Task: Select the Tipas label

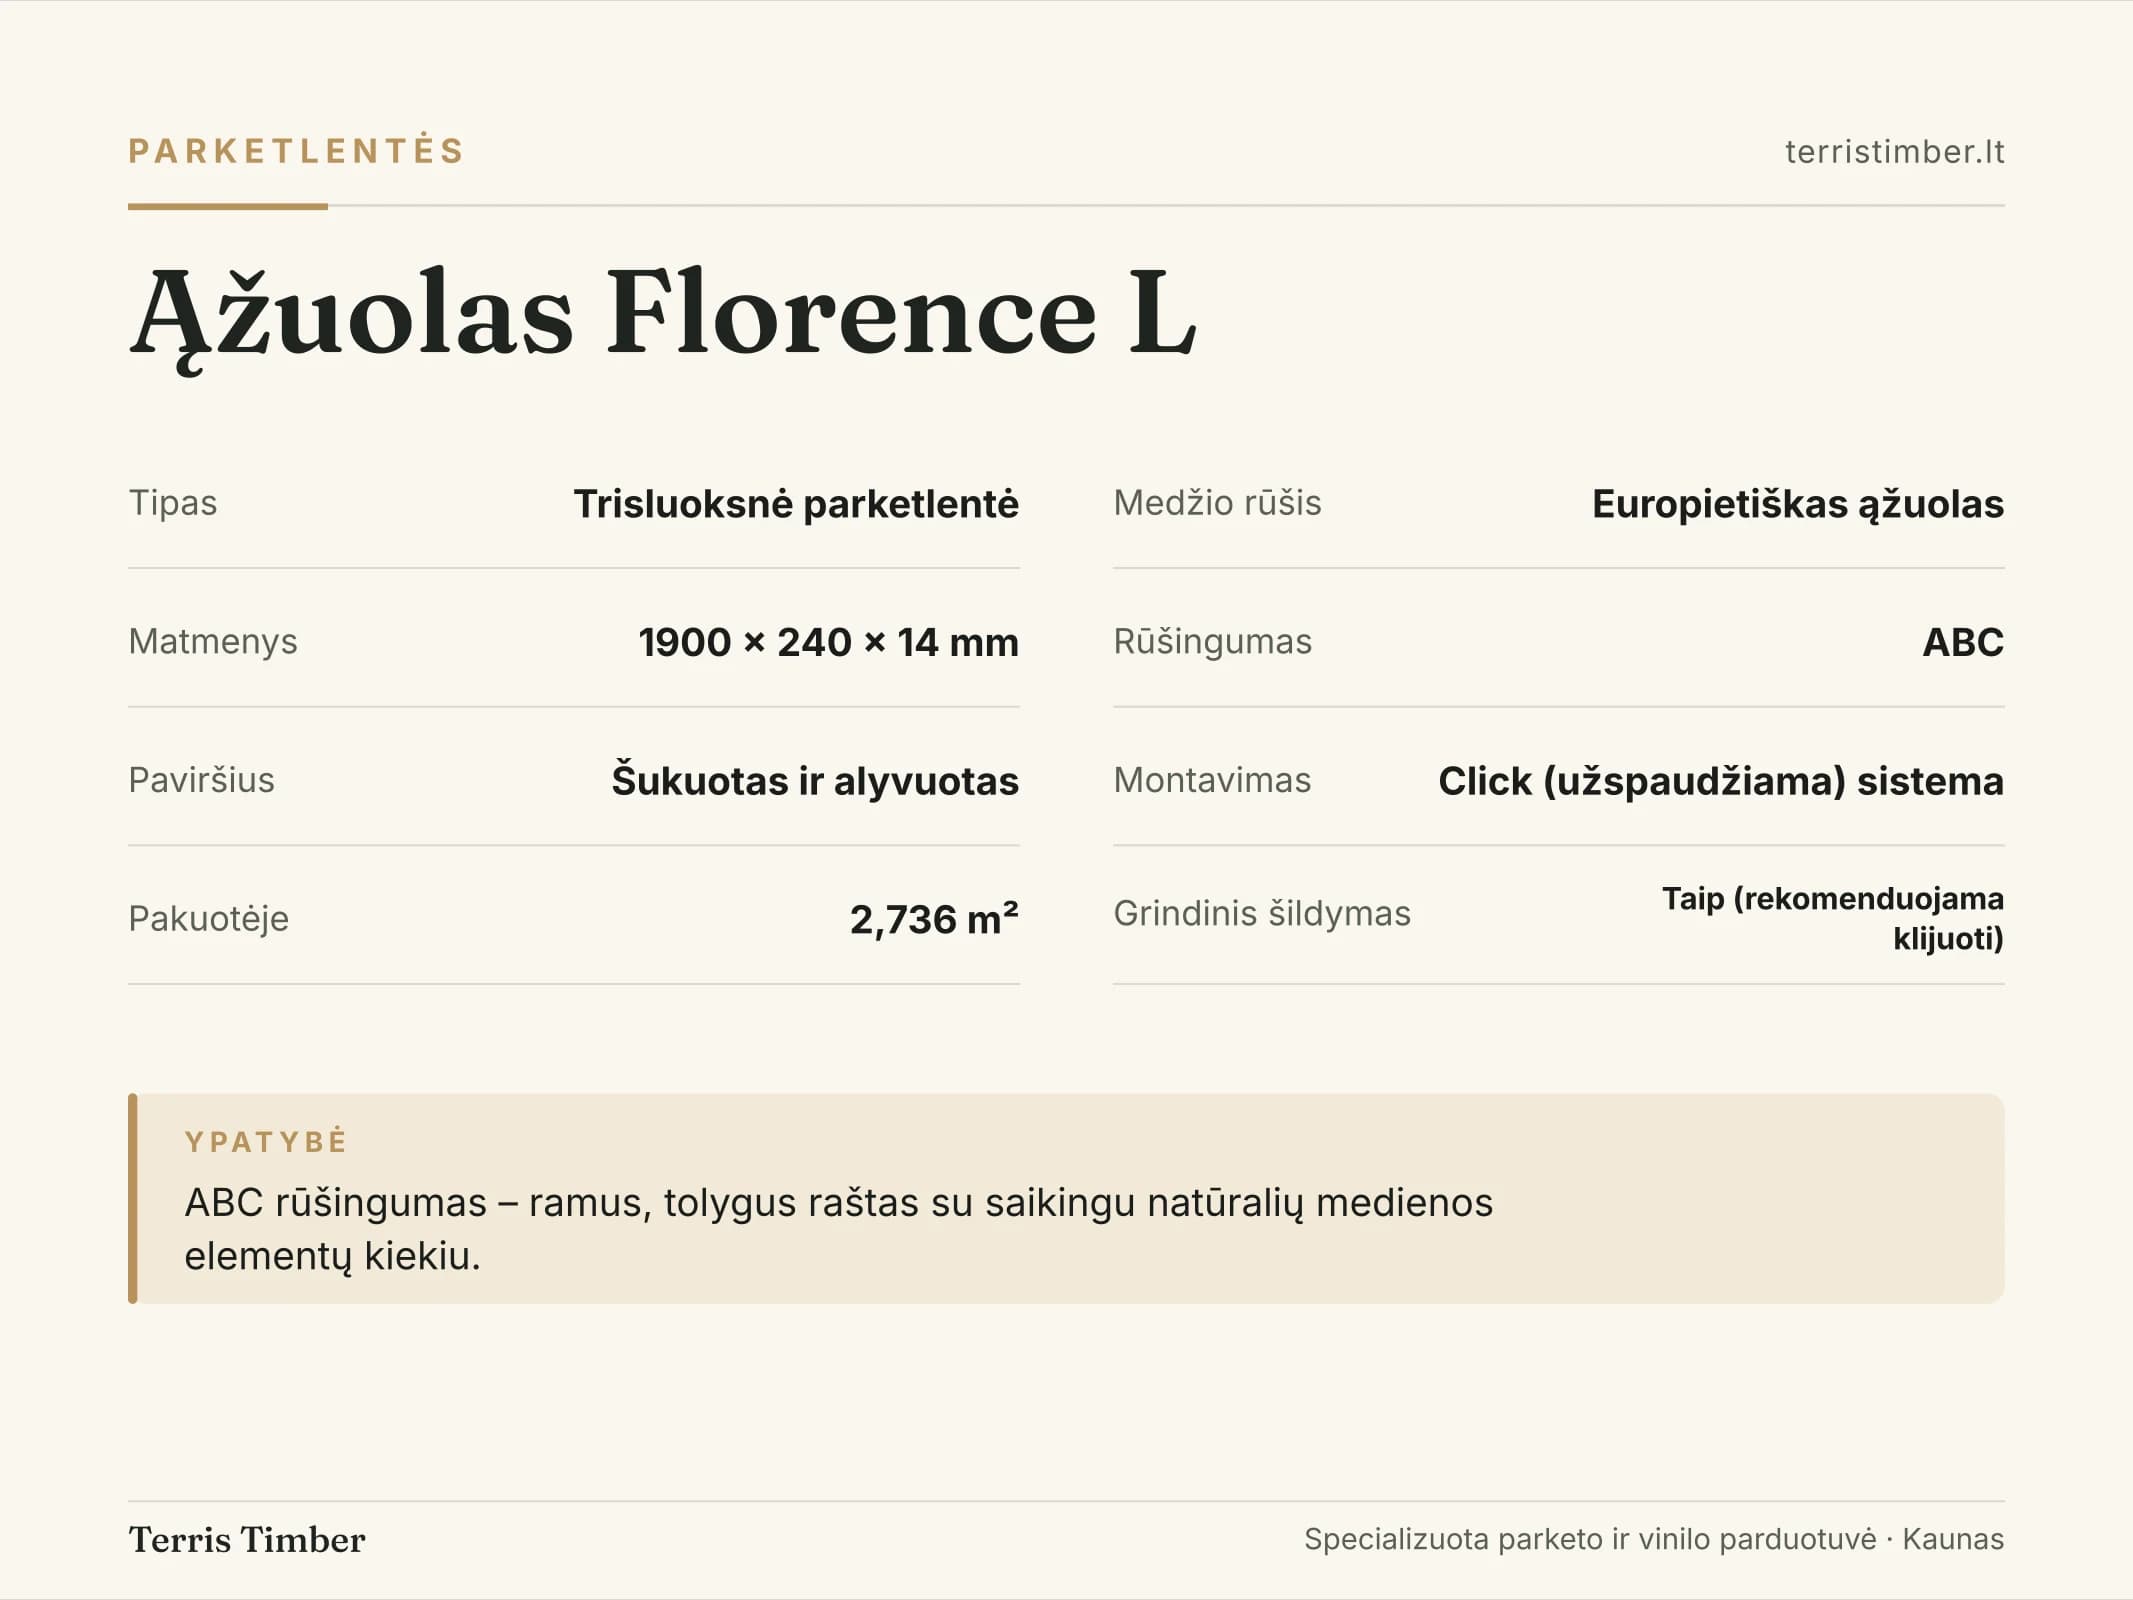Action: click(173, 503)
